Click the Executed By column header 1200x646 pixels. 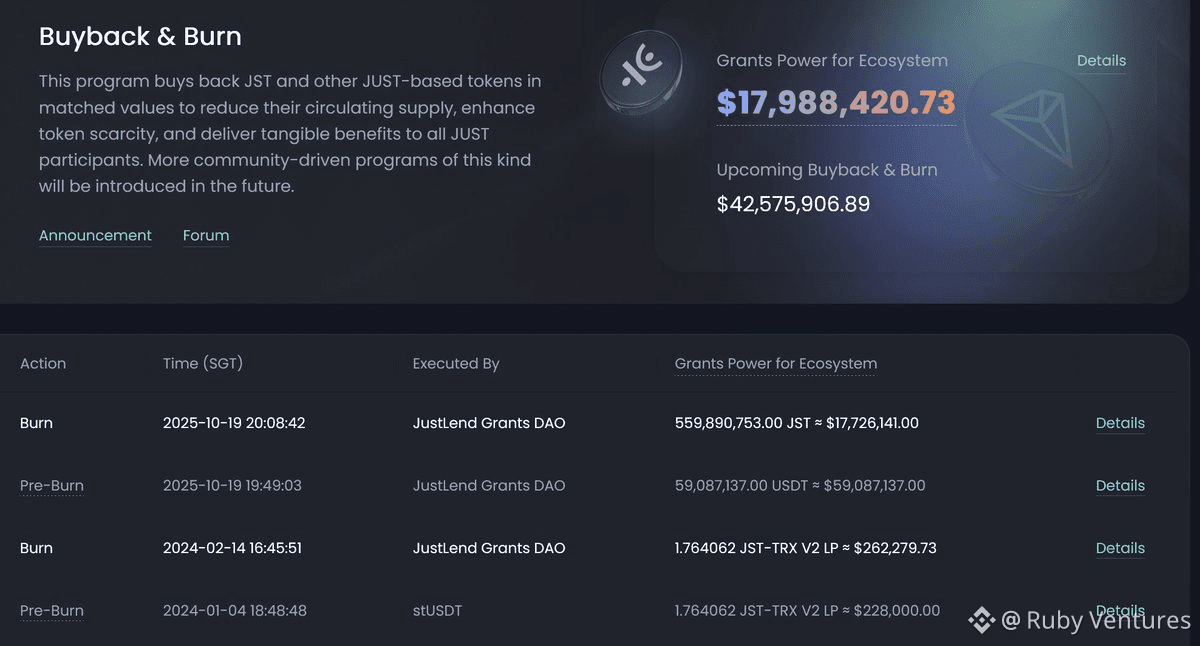[x=456, y=364]
